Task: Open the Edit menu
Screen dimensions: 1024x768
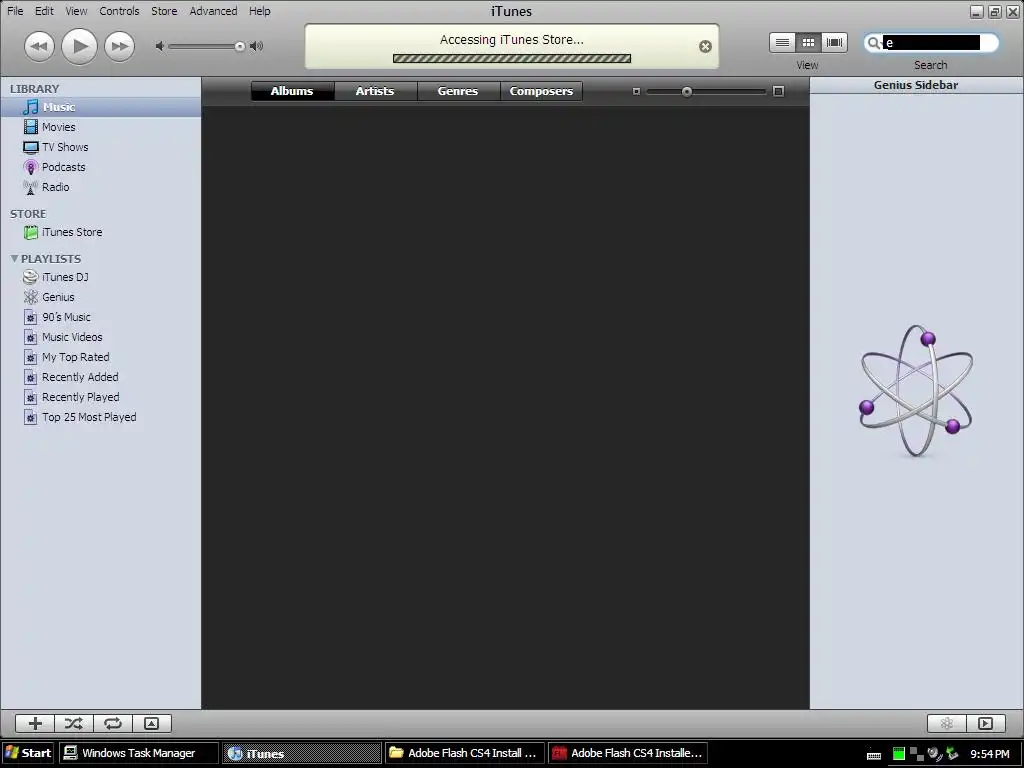Action: 44,11
